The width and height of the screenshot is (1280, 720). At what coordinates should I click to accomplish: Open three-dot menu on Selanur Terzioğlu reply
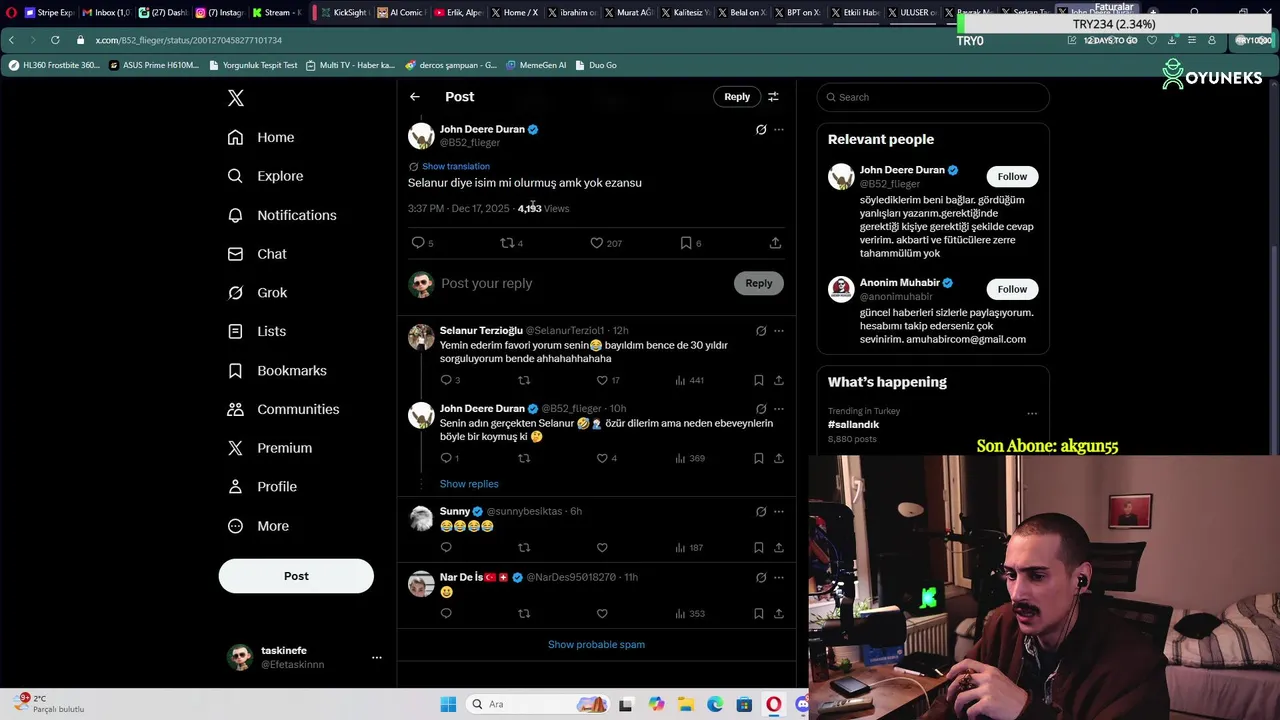[779, 331]
